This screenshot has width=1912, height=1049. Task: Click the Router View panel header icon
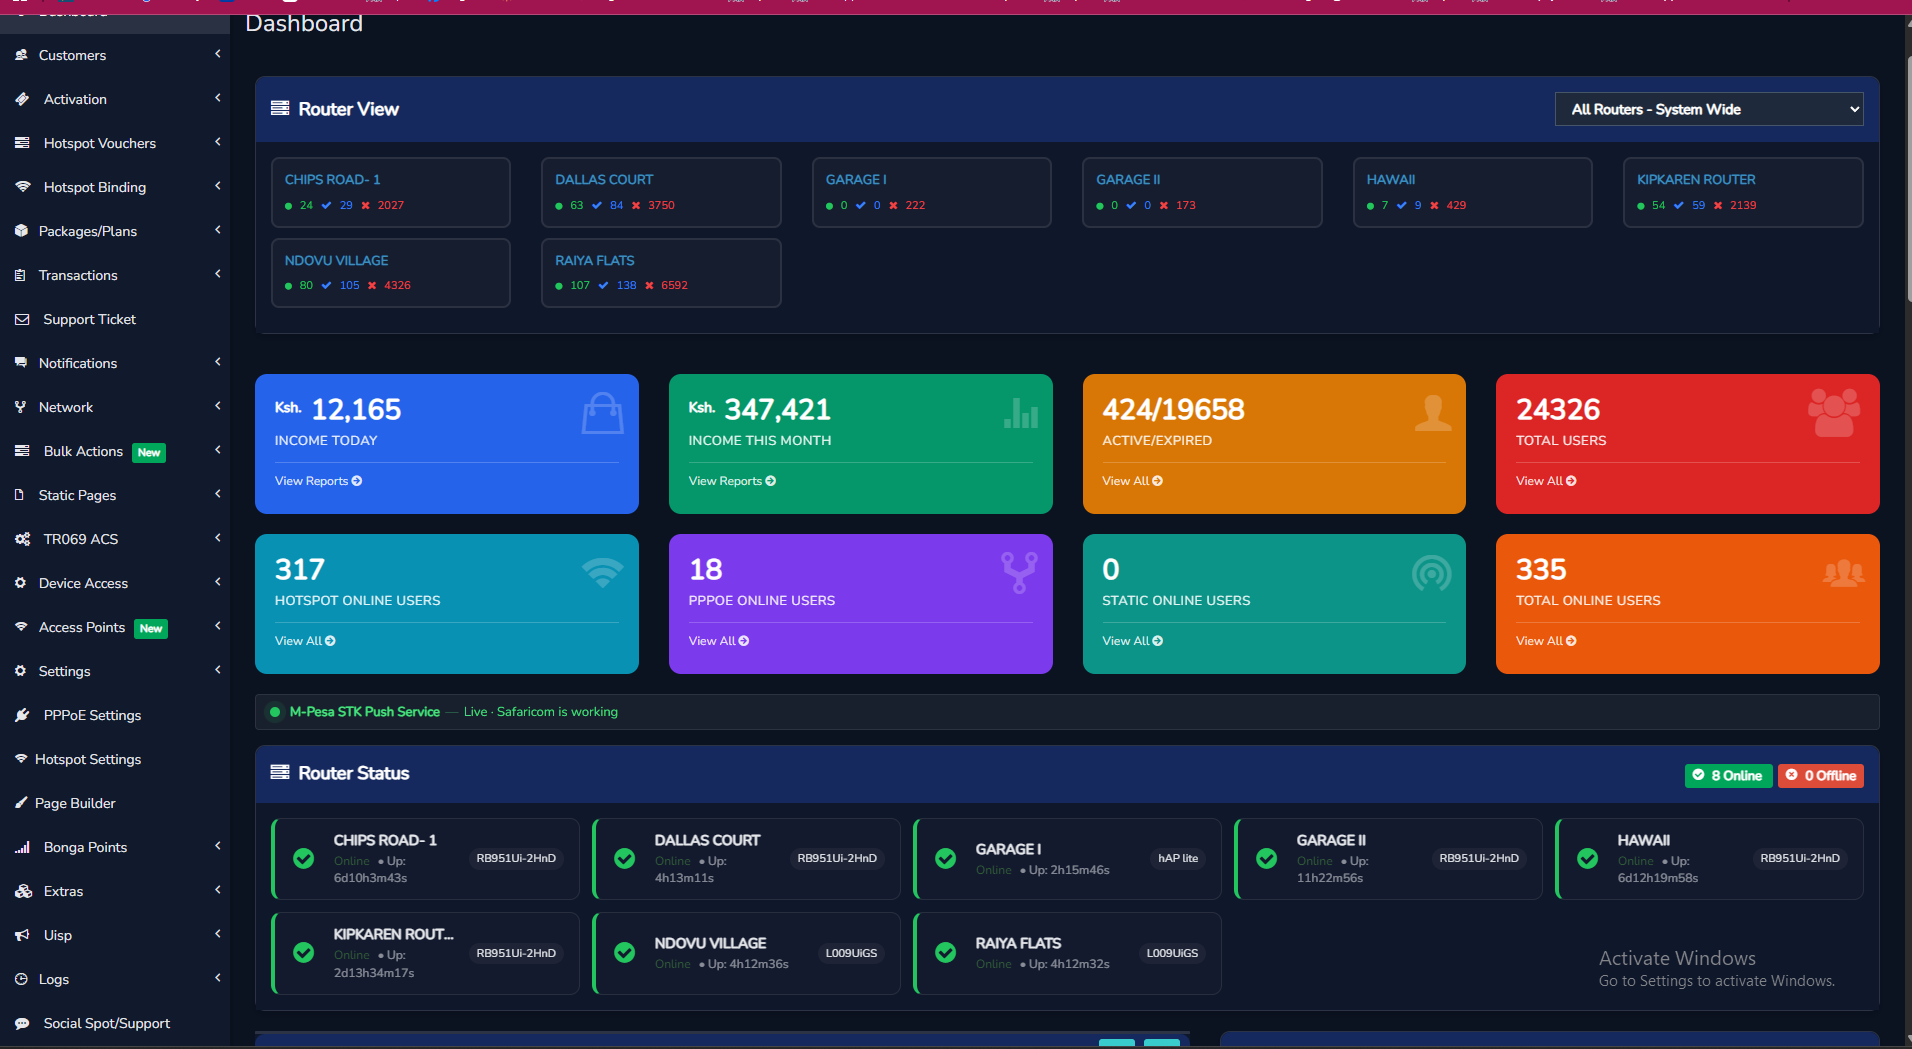coord(279,108)
